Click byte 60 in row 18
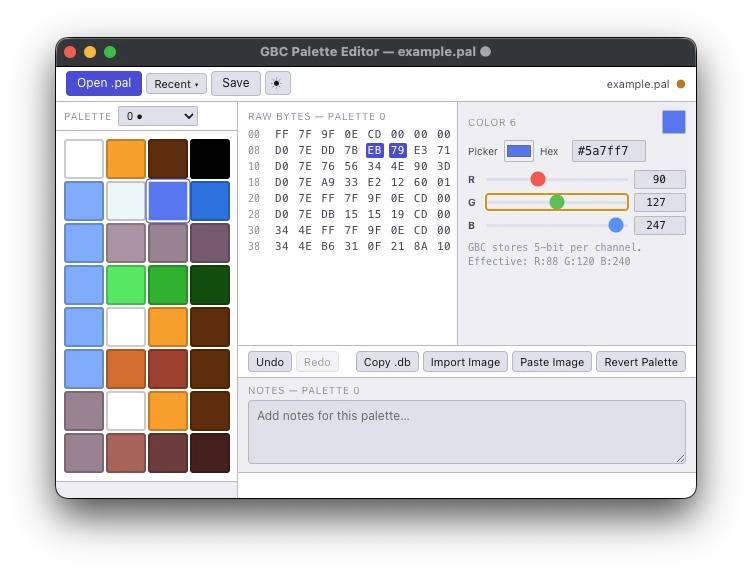The width and height of the screenshot is (752, 572). point(421,182)
